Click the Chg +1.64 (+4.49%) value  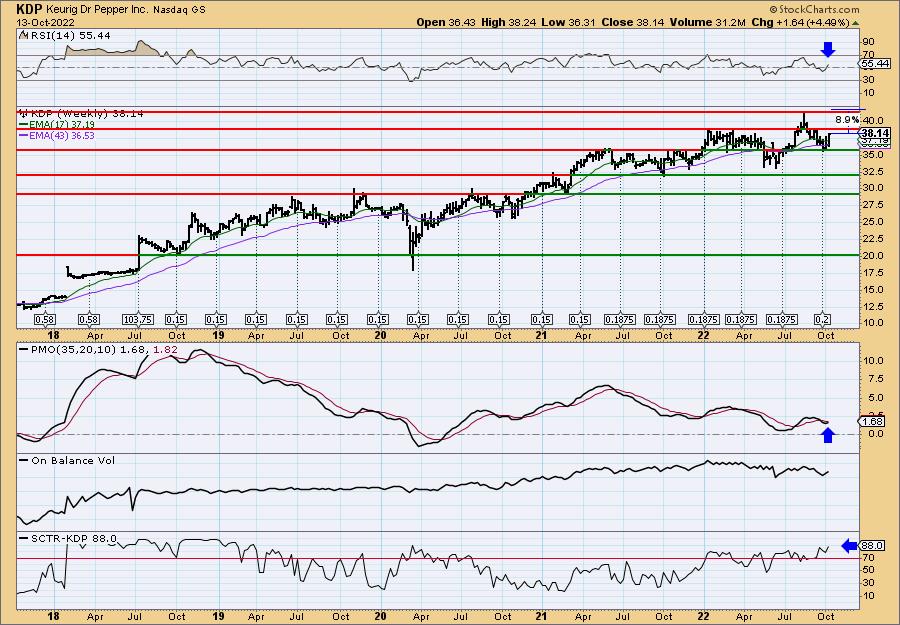tap(804, 22)
